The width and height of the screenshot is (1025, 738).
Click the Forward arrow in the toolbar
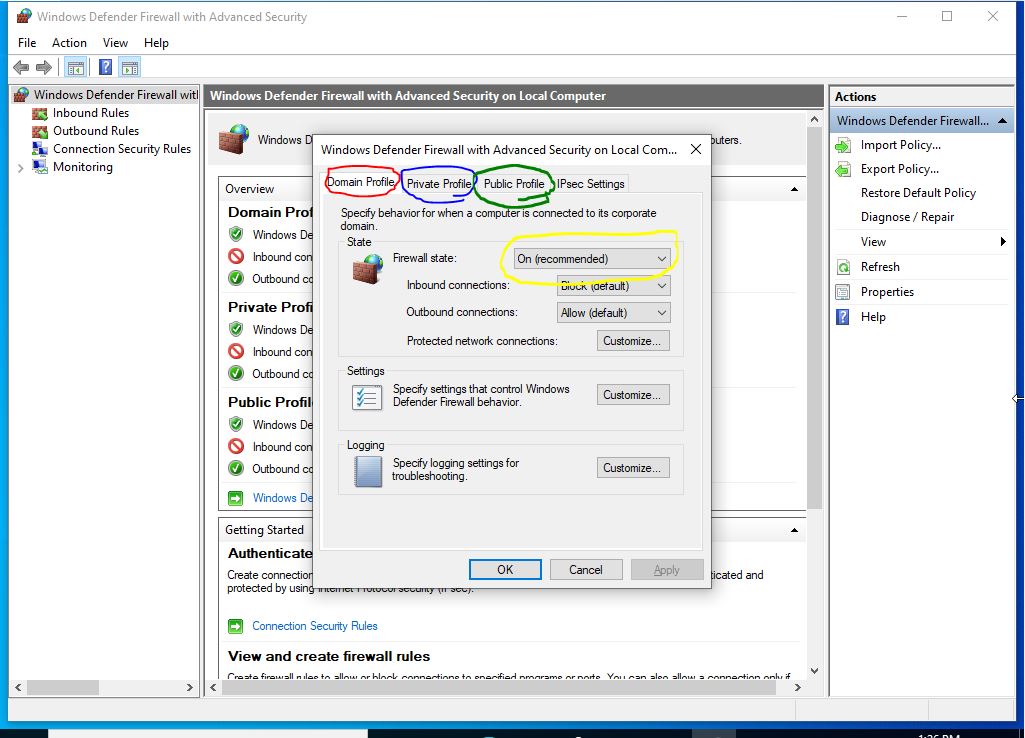click(44, 67)
